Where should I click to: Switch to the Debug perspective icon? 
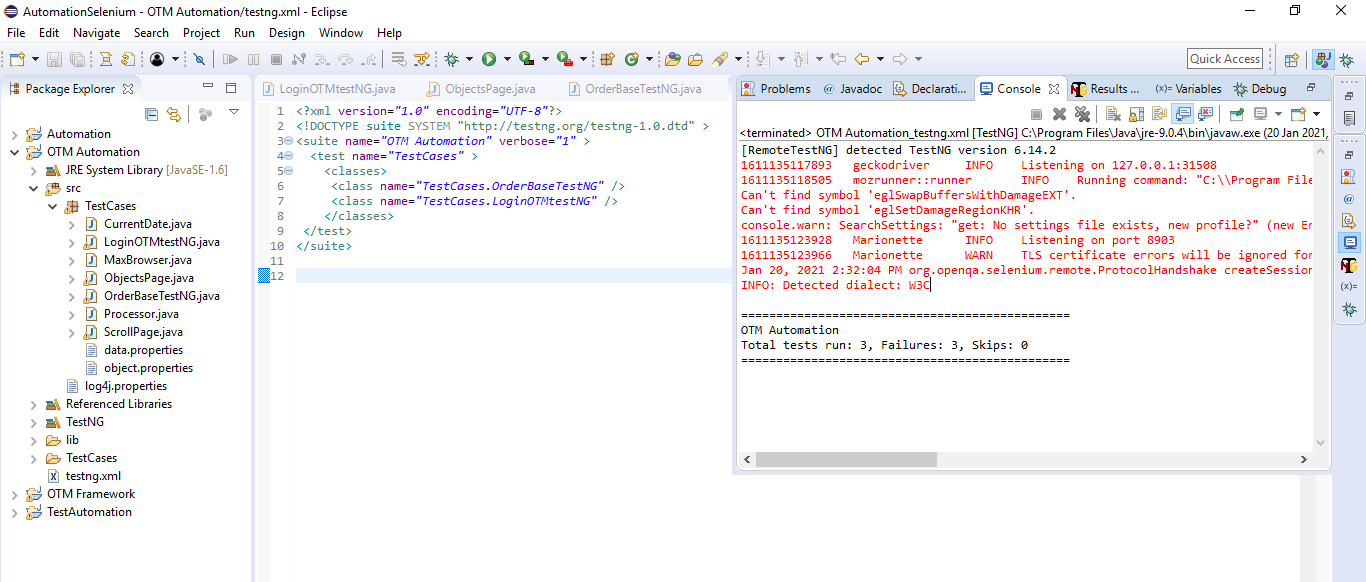click(x=1347, y=59)
